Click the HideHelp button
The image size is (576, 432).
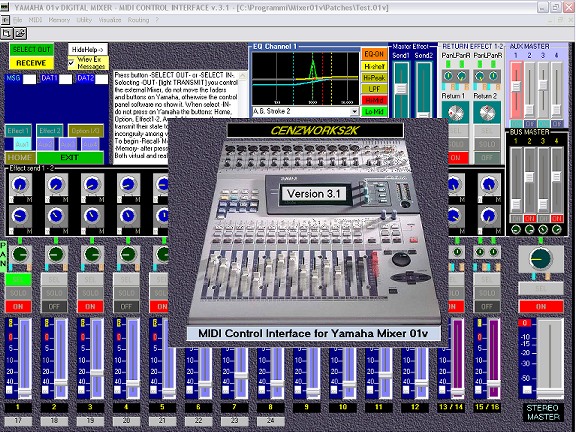pos(87,49)
